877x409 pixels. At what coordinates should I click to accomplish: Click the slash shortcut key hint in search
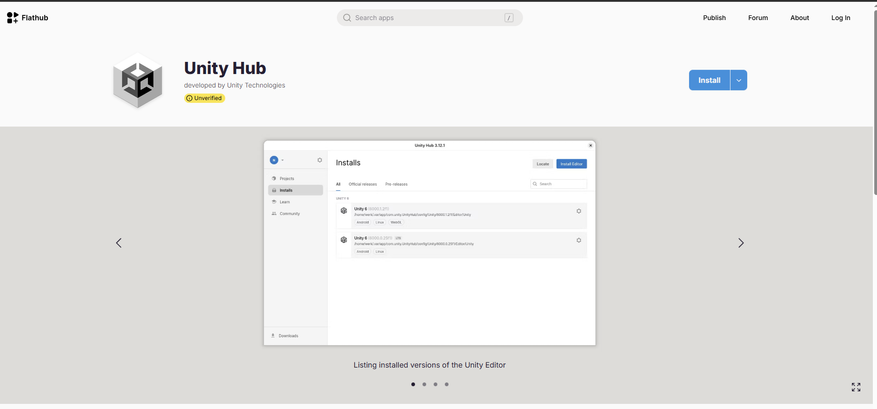click(x=508, y=18)
